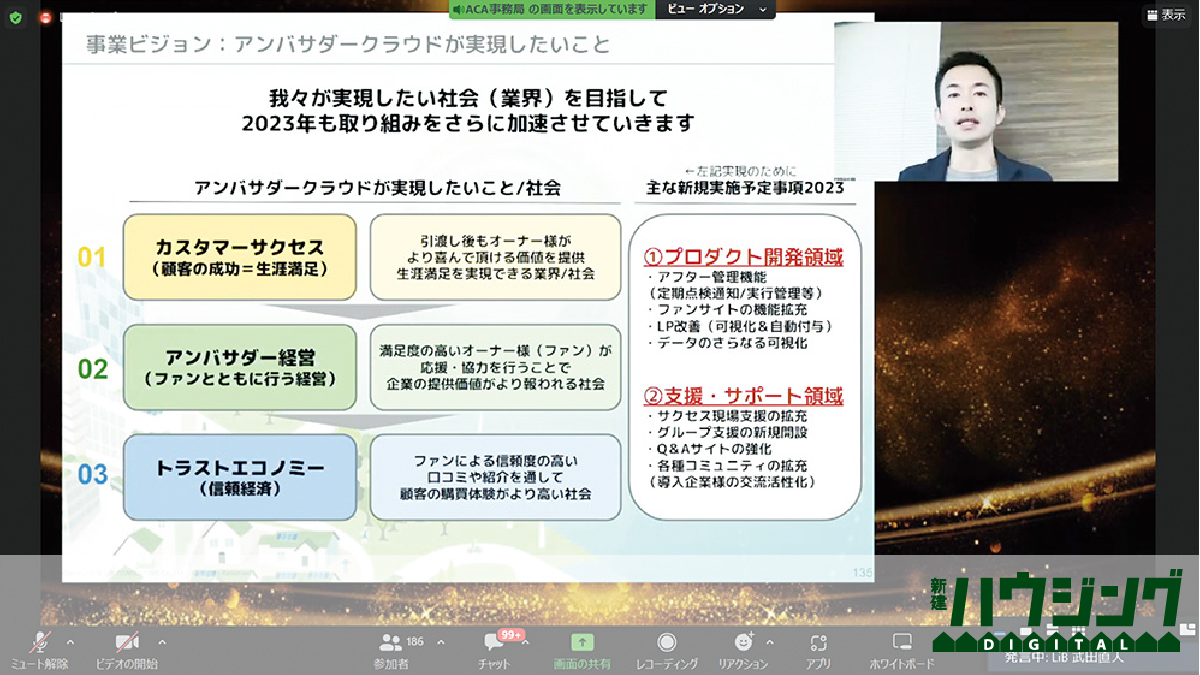Click the red recording indicator icon
Screen dimensions: 1200x675
[46, 17]
